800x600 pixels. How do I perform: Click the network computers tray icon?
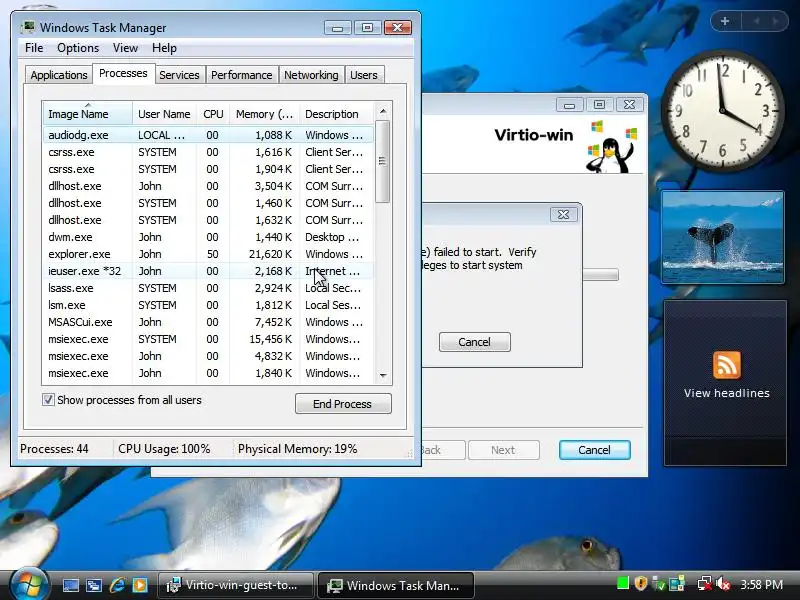(x=677, y=584)
